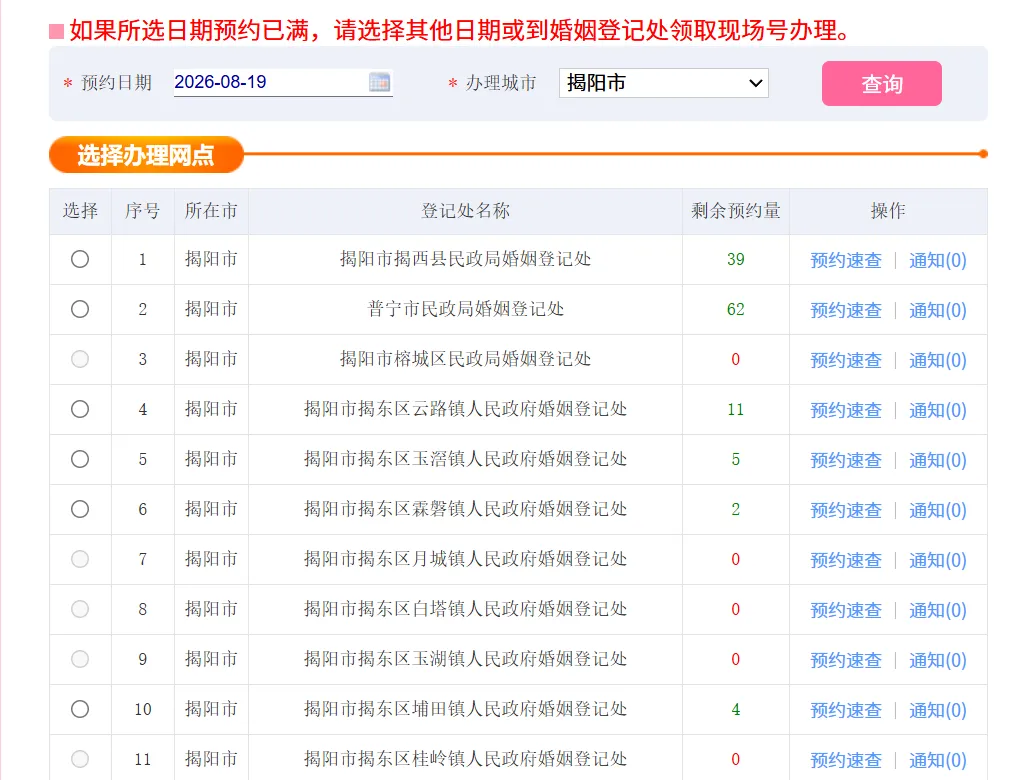
Task: Select radio for 普宁市民政局婚姻登记处
Action: pos(80,309)
